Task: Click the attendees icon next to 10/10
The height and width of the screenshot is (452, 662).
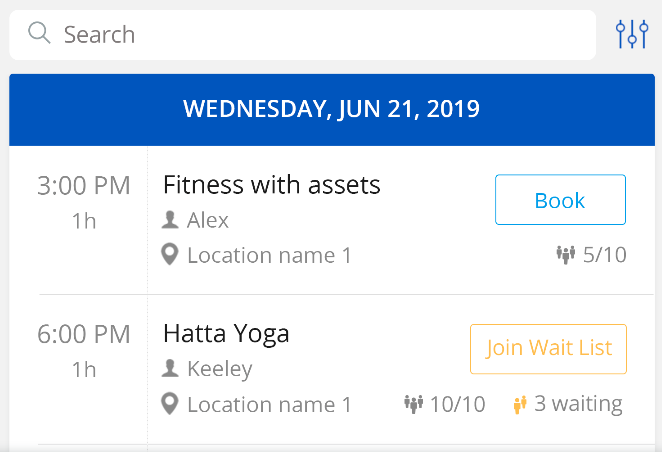Action: click(x=413, y=404)
